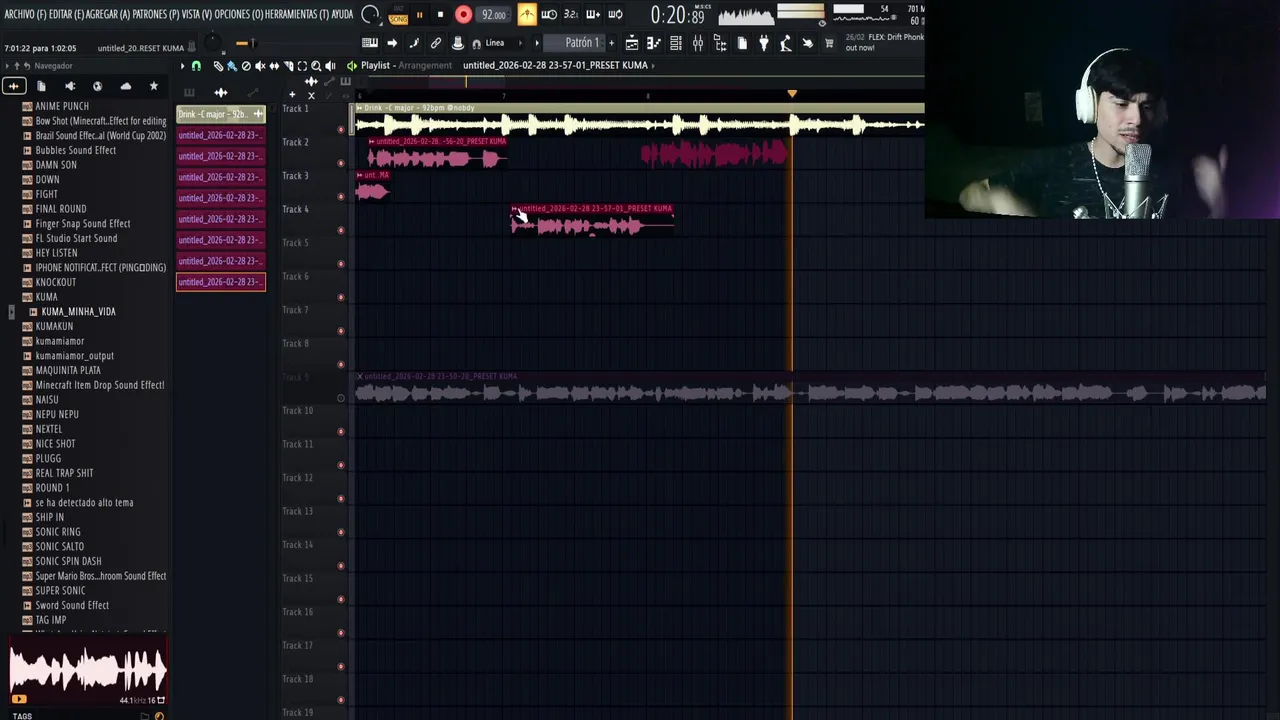Click the red record button
The image size is (1280, 720).
pyautogui.click(x=463, y=14)
